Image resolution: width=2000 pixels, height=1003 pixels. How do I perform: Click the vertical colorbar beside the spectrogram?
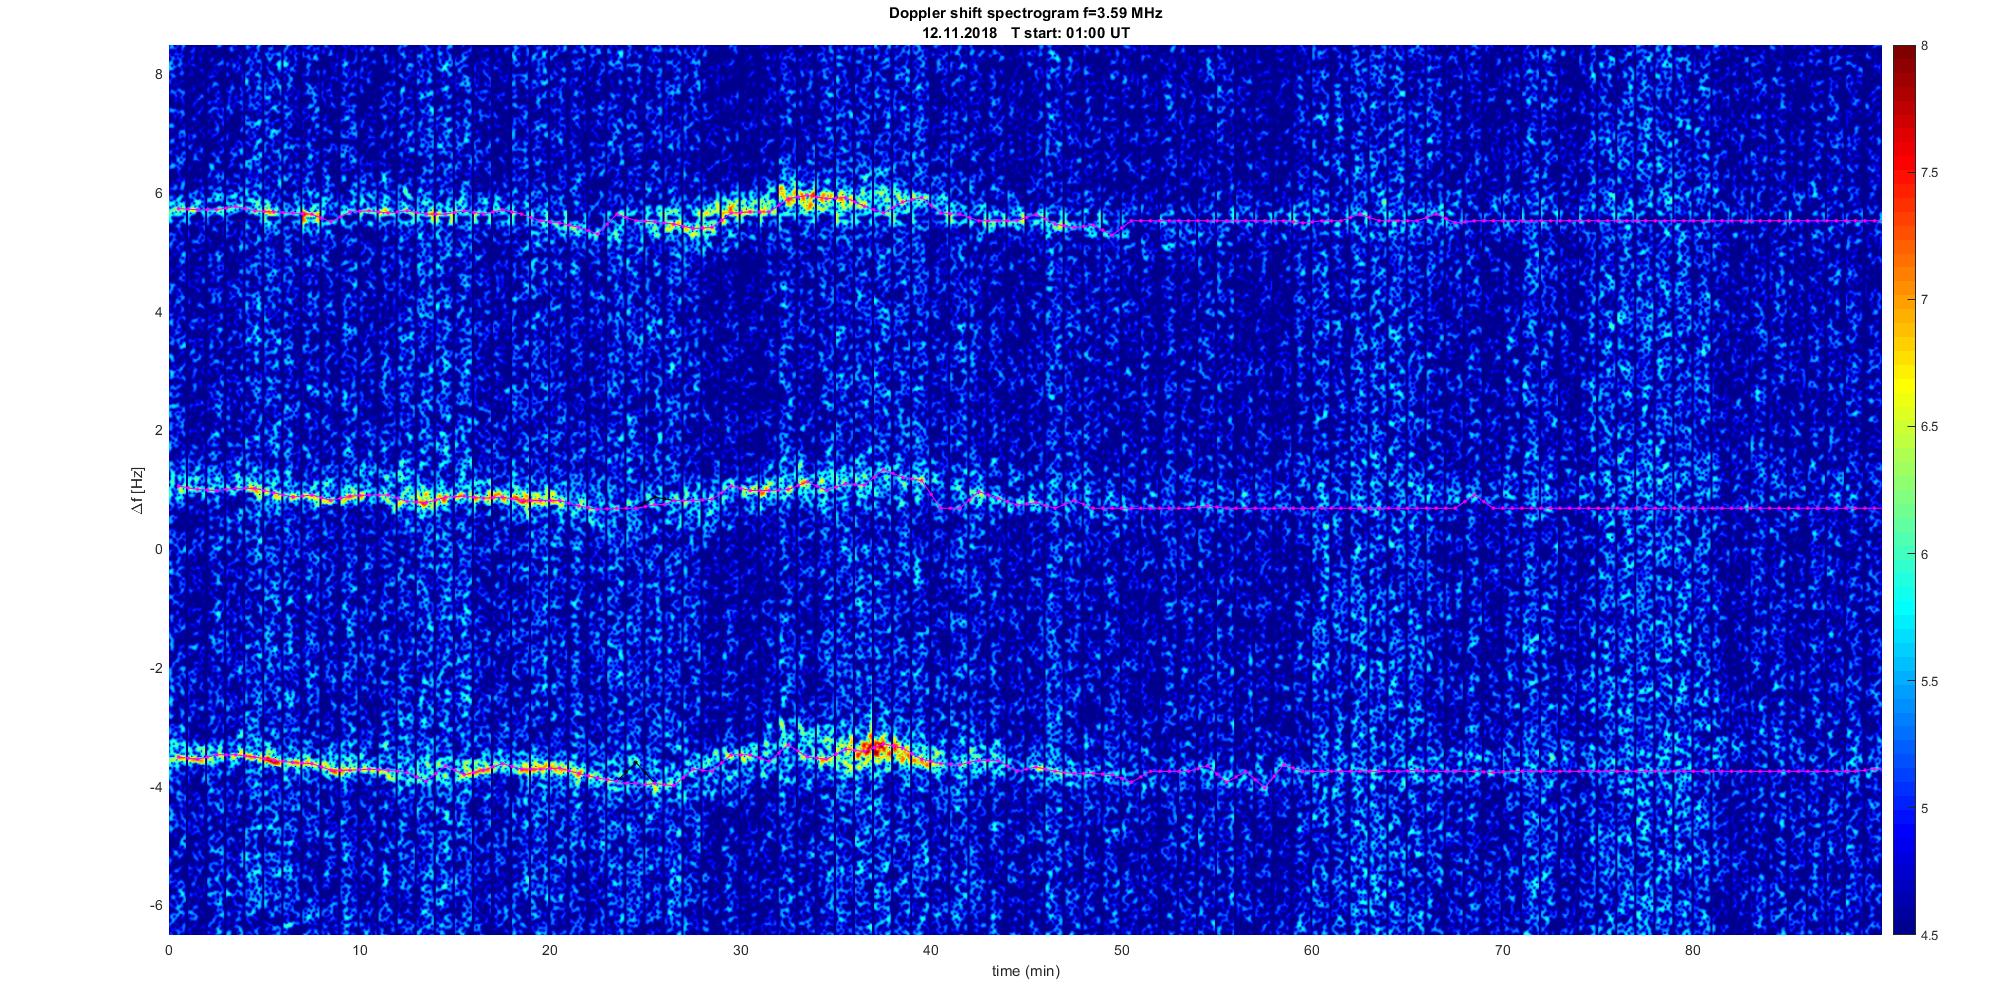click(x=1903, y=490)
